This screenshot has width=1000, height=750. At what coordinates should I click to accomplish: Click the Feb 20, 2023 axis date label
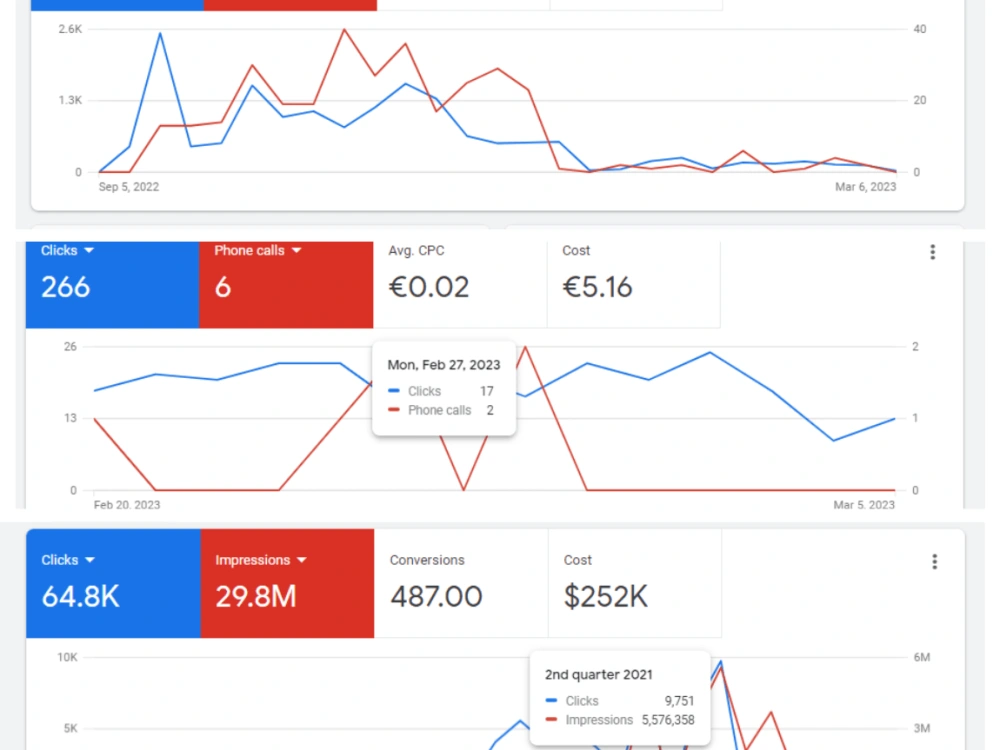[127, 504]
